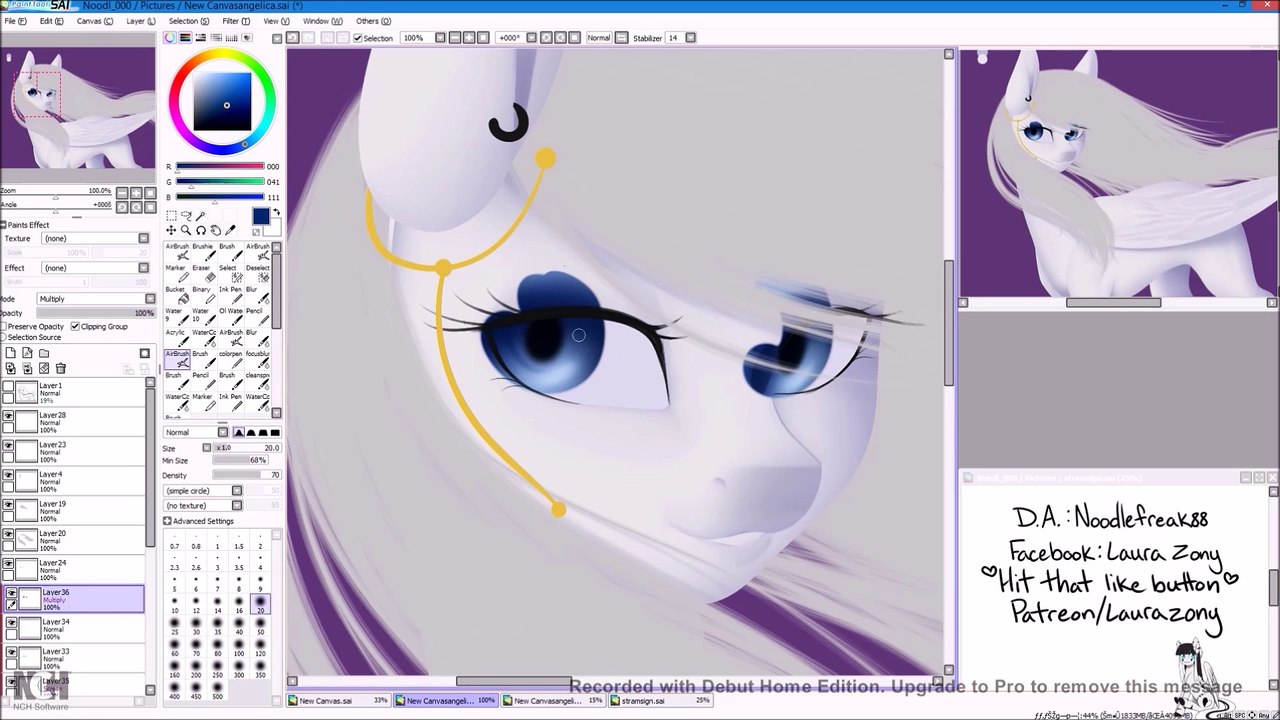Click zoom-out minus button below navigator
1280x720 pixels.
tap(121, 192)
